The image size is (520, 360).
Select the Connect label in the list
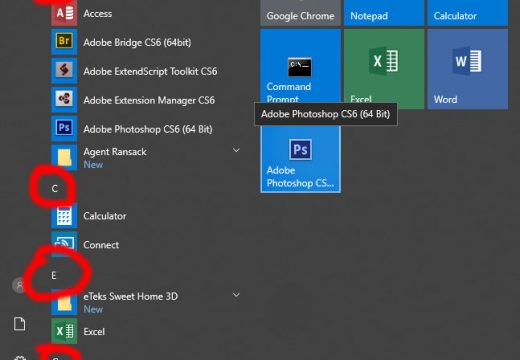[x=101, y=245]
